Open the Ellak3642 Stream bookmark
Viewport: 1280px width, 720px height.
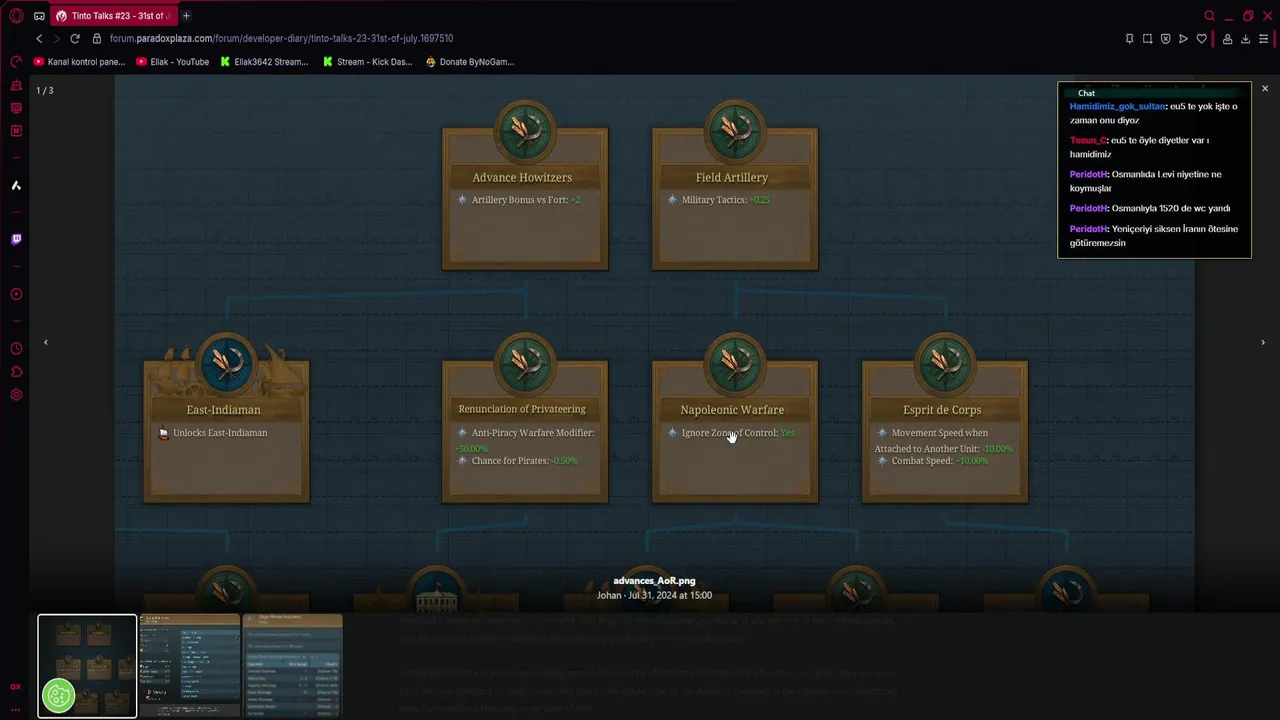pyautogui.click(x=265, y=62)
